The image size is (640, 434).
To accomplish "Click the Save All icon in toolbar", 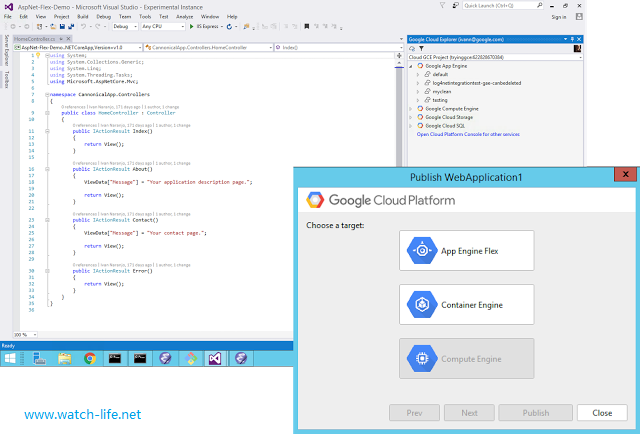I will [x=71, y=27].
